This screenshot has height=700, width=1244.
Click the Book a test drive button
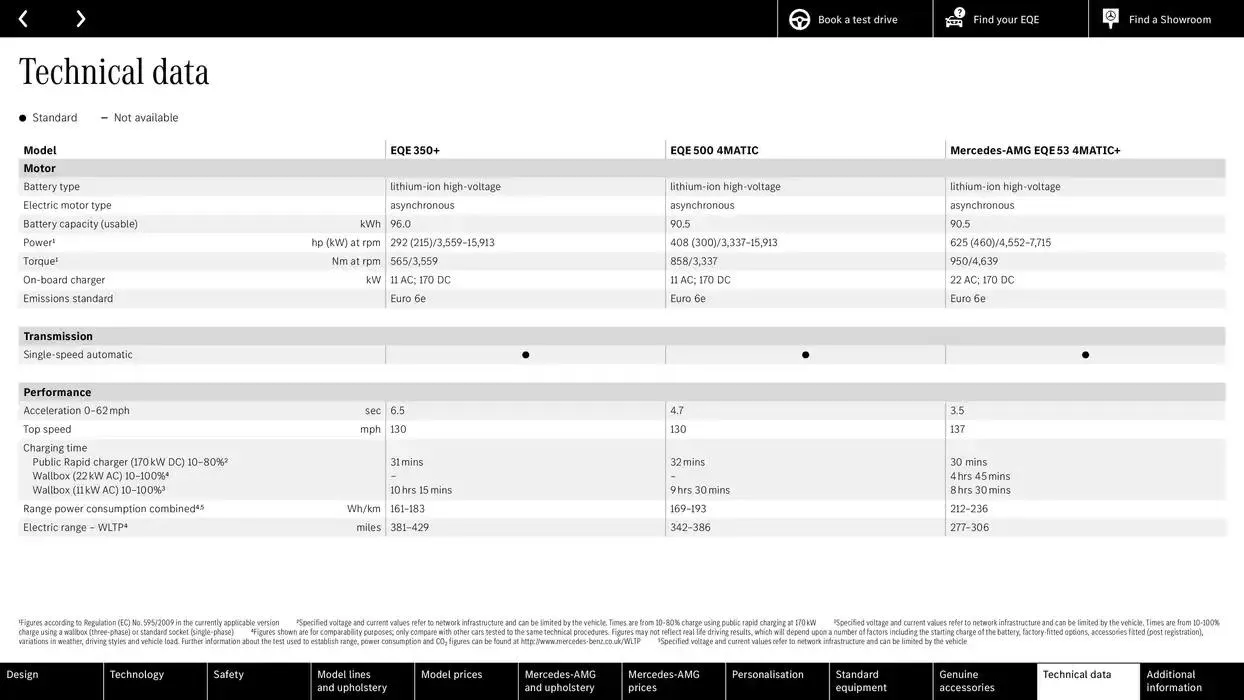point(856,17)
